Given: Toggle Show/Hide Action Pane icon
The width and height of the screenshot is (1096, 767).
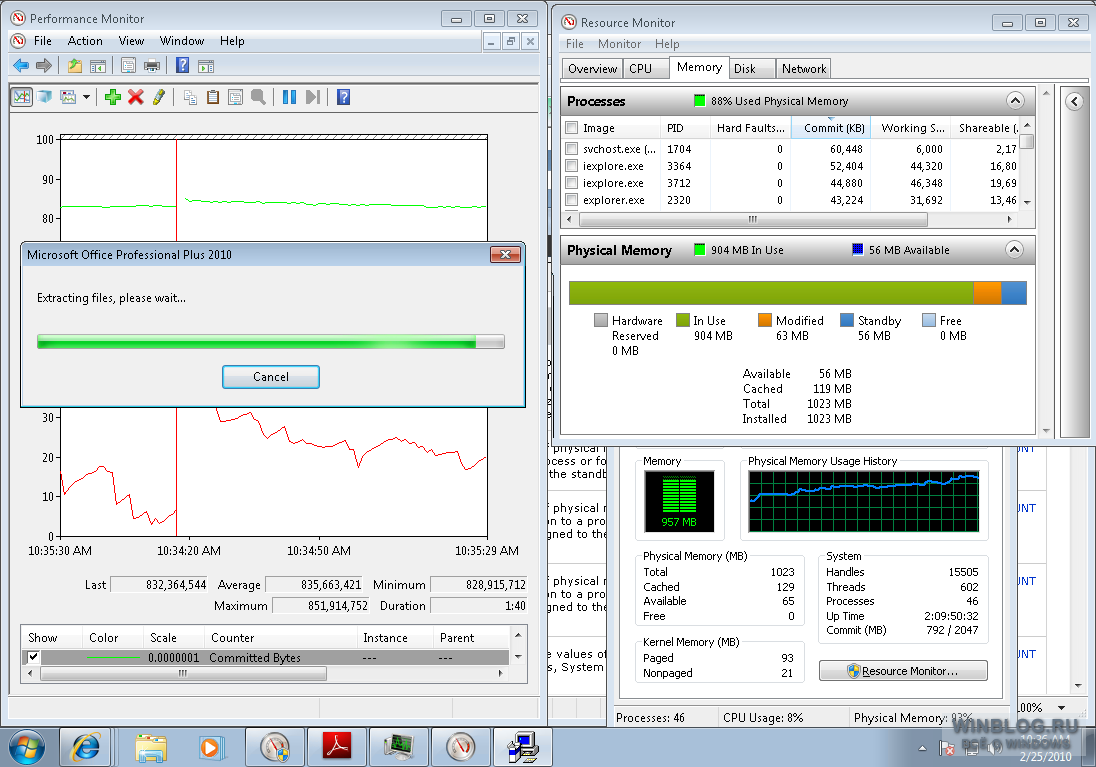Looking at the screenshot, I should coord(206,66).
